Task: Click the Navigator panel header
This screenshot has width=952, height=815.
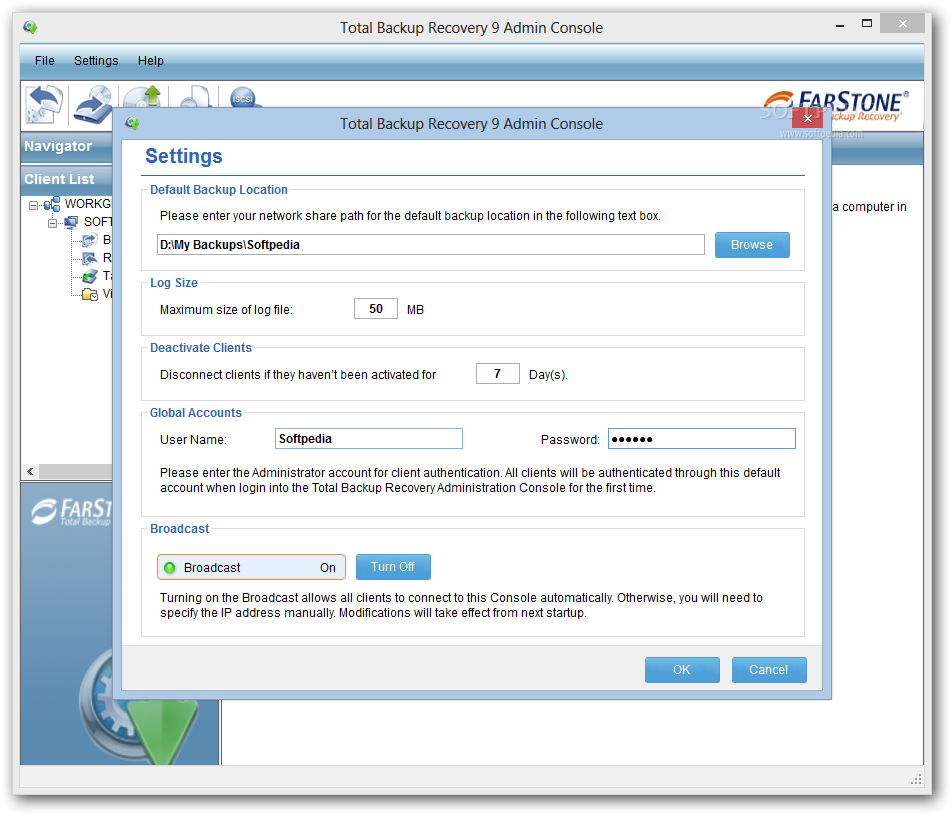Action: pyautogui.click(x=67, y=146)
